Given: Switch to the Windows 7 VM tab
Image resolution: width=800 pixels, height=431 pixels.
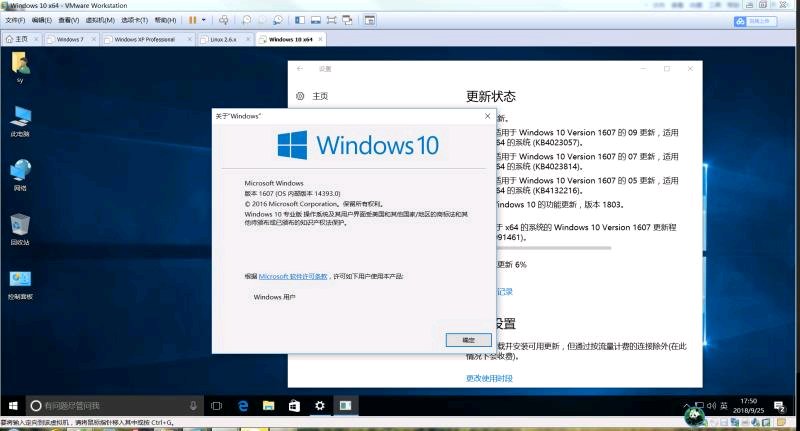Looking at the screenshot, I should pyautogui.click(x=70, y=39).
